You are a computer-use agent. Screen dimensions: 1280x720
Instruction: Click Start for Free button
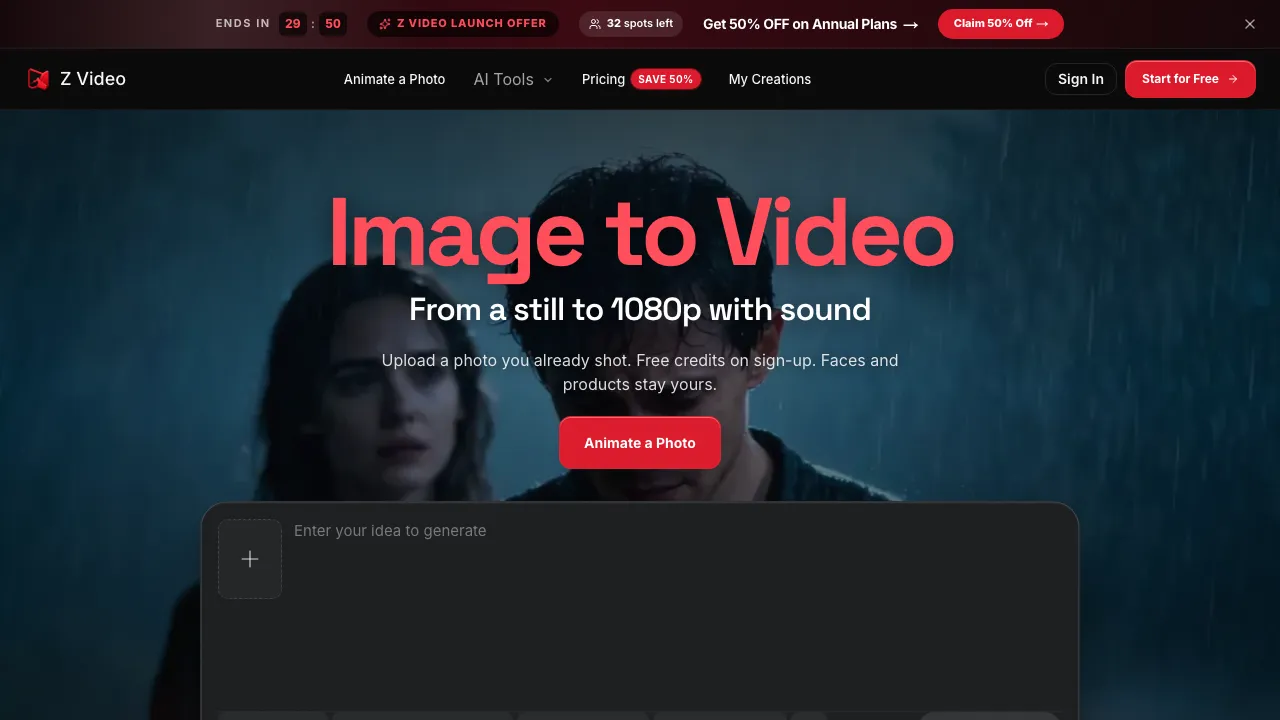(x=1190, y=79)
